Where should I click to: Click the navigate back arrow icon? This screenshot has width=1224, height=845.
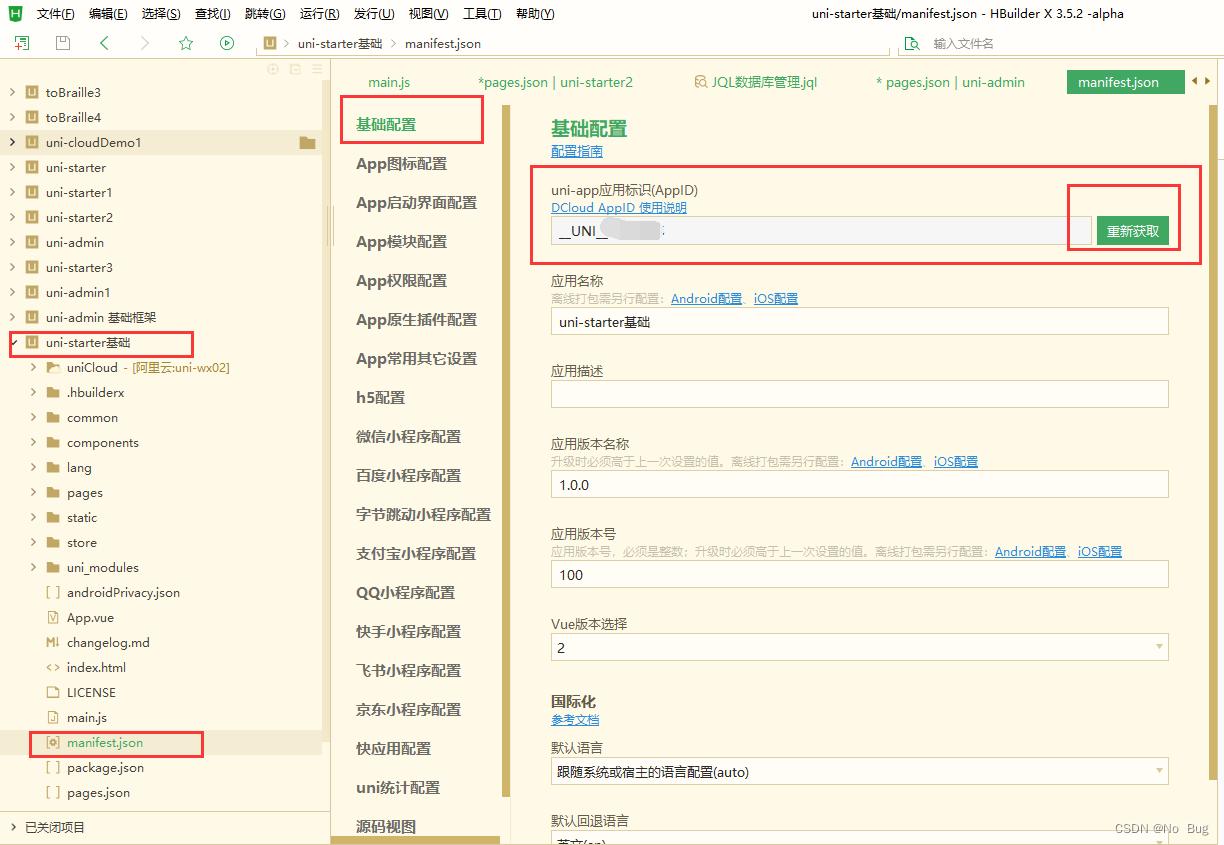click(104, 43)
